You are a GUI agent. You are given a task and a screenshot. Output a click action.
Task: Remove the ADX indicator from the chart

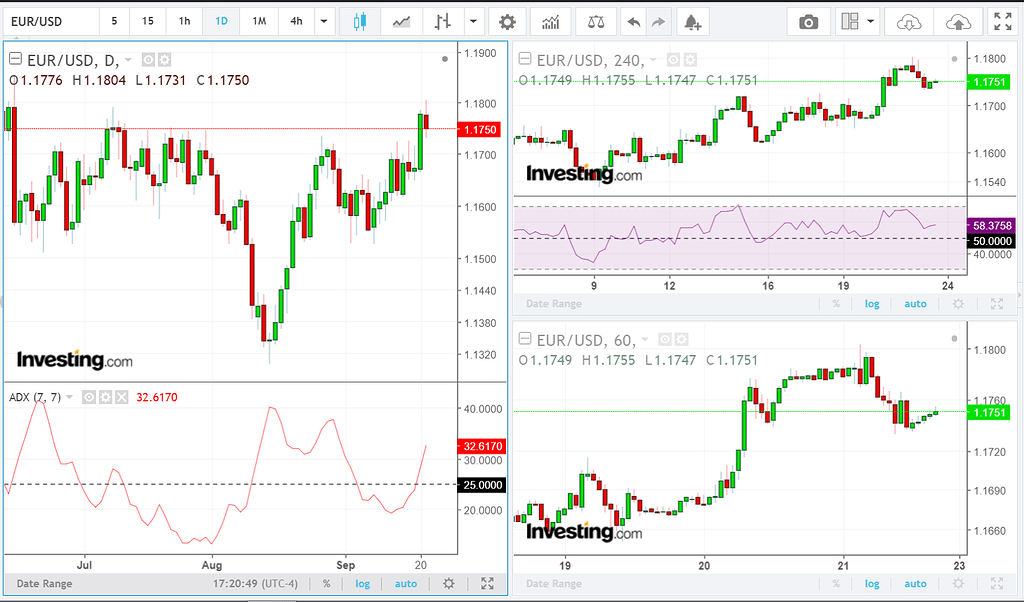(122, 397)
